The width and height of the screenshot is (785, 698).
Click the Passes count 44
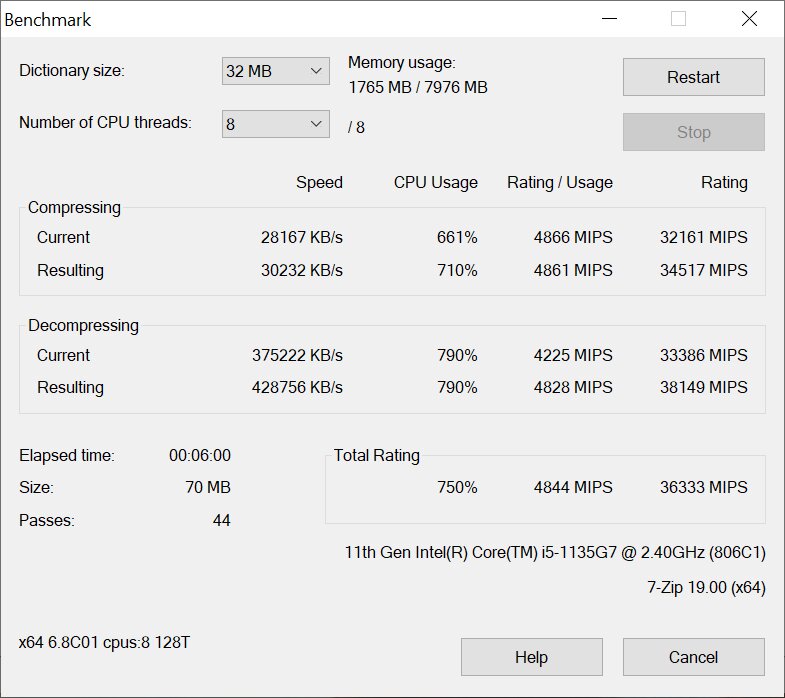coord(221,521)
